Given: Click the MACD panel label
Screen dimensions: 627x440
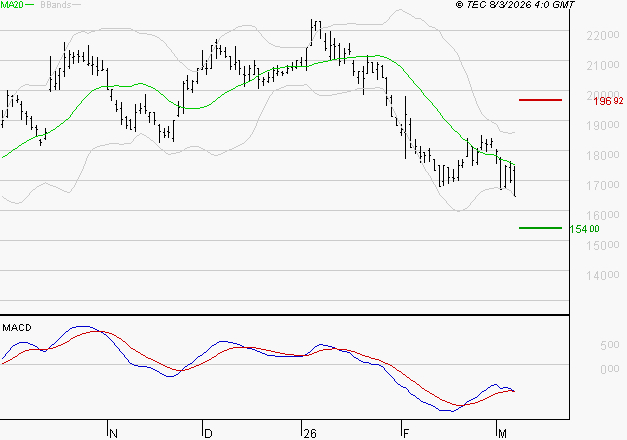Looking at the screenshot, I should click(x=17, y=328).
